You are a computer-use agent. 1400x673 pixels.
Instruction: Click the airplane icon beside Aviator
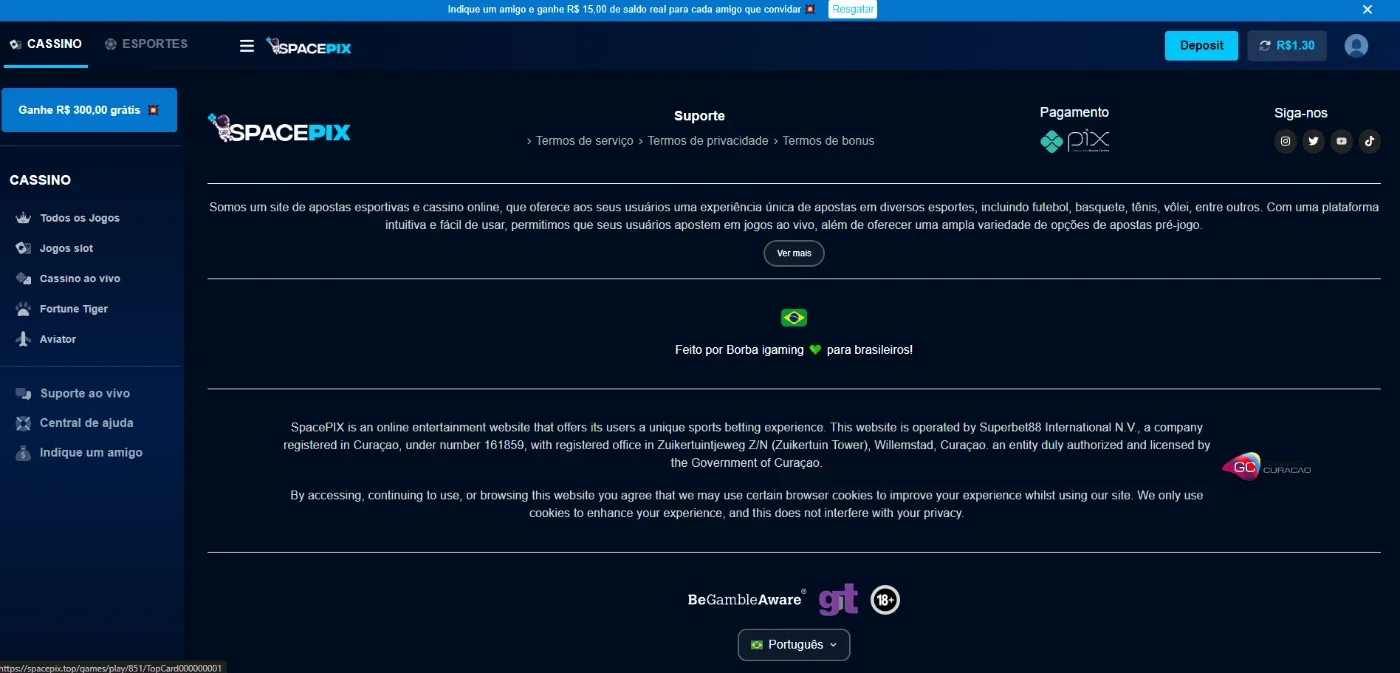tap(23, 339)
